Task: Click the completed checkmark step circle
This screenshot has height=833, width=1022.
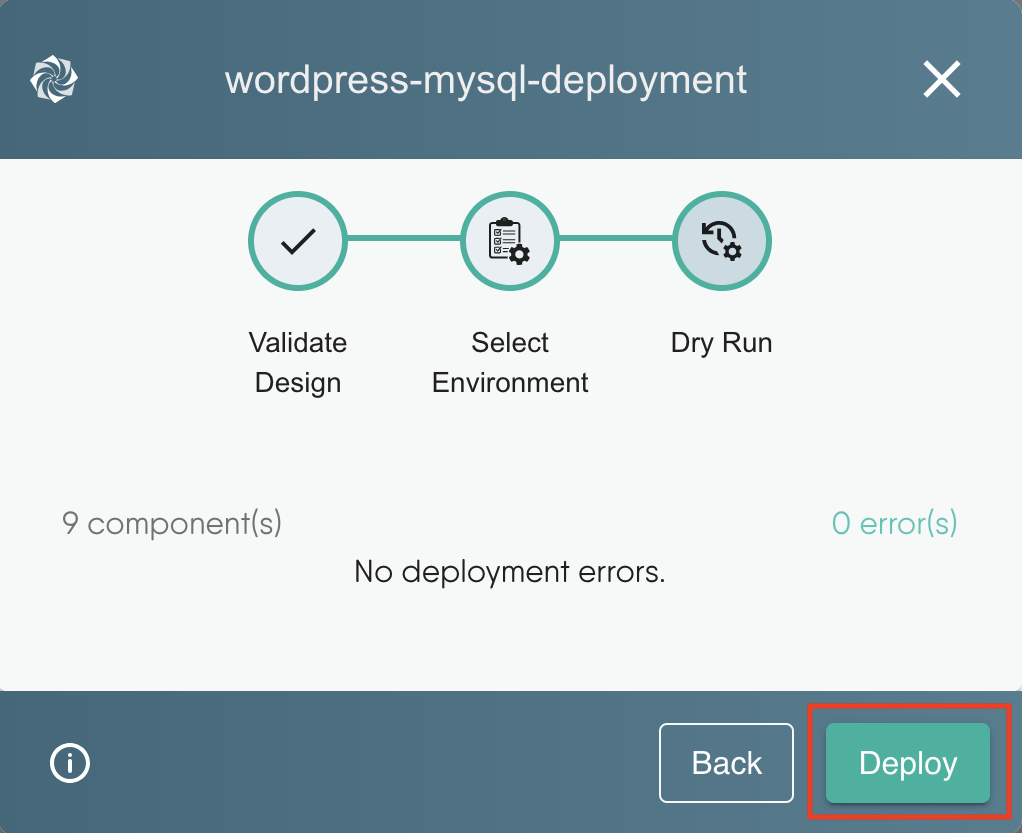Action: [x=297, y=240]
